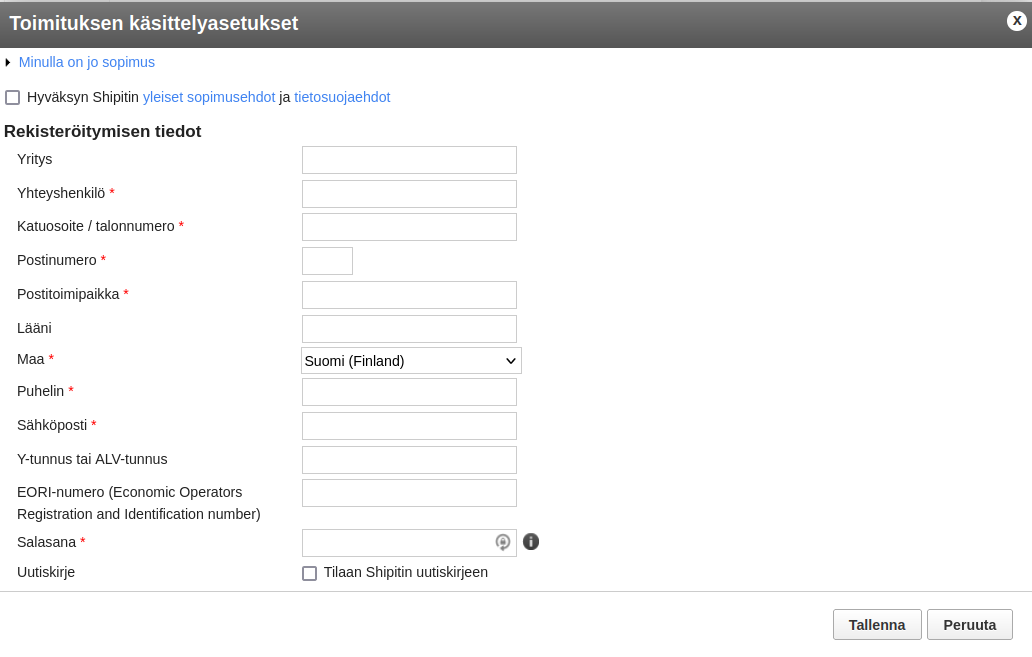Click the Tallenna button

(x=877, y=625)
